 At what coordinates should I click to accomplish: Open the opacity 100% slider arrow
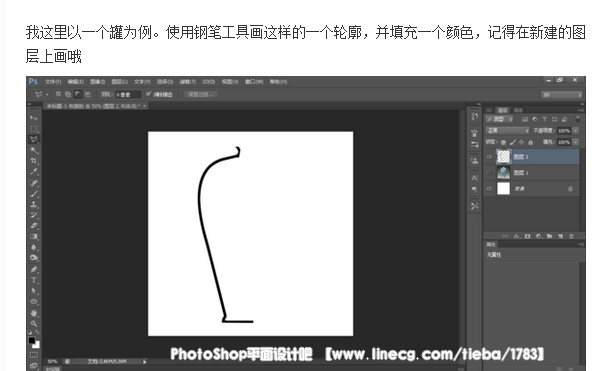click(576, 131)
